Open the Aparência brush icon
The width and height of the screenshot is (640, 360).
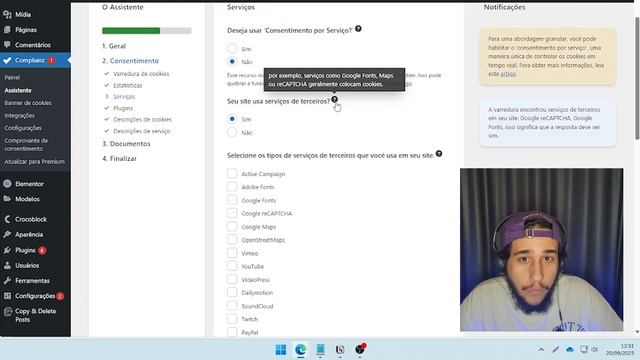pyautogui.click(x=7, y=234)
